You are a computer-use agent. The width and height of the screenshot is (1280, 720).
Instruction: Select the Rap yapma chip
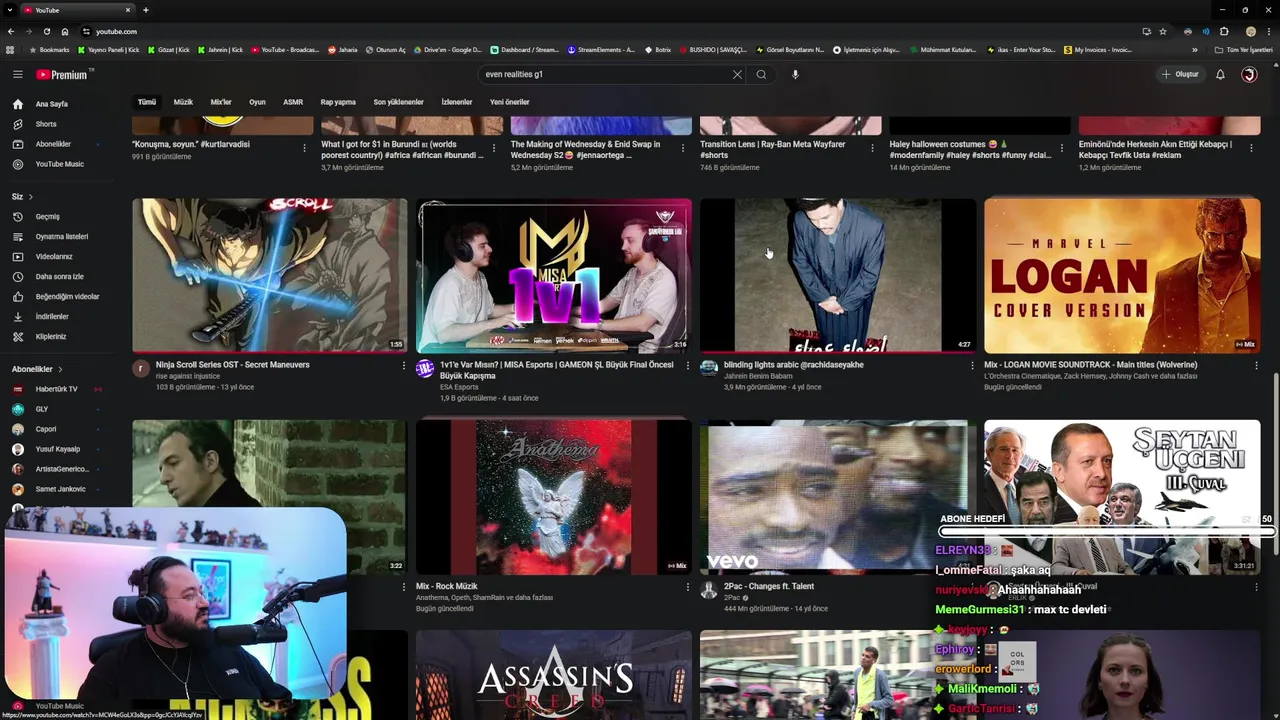coord(338,102)
